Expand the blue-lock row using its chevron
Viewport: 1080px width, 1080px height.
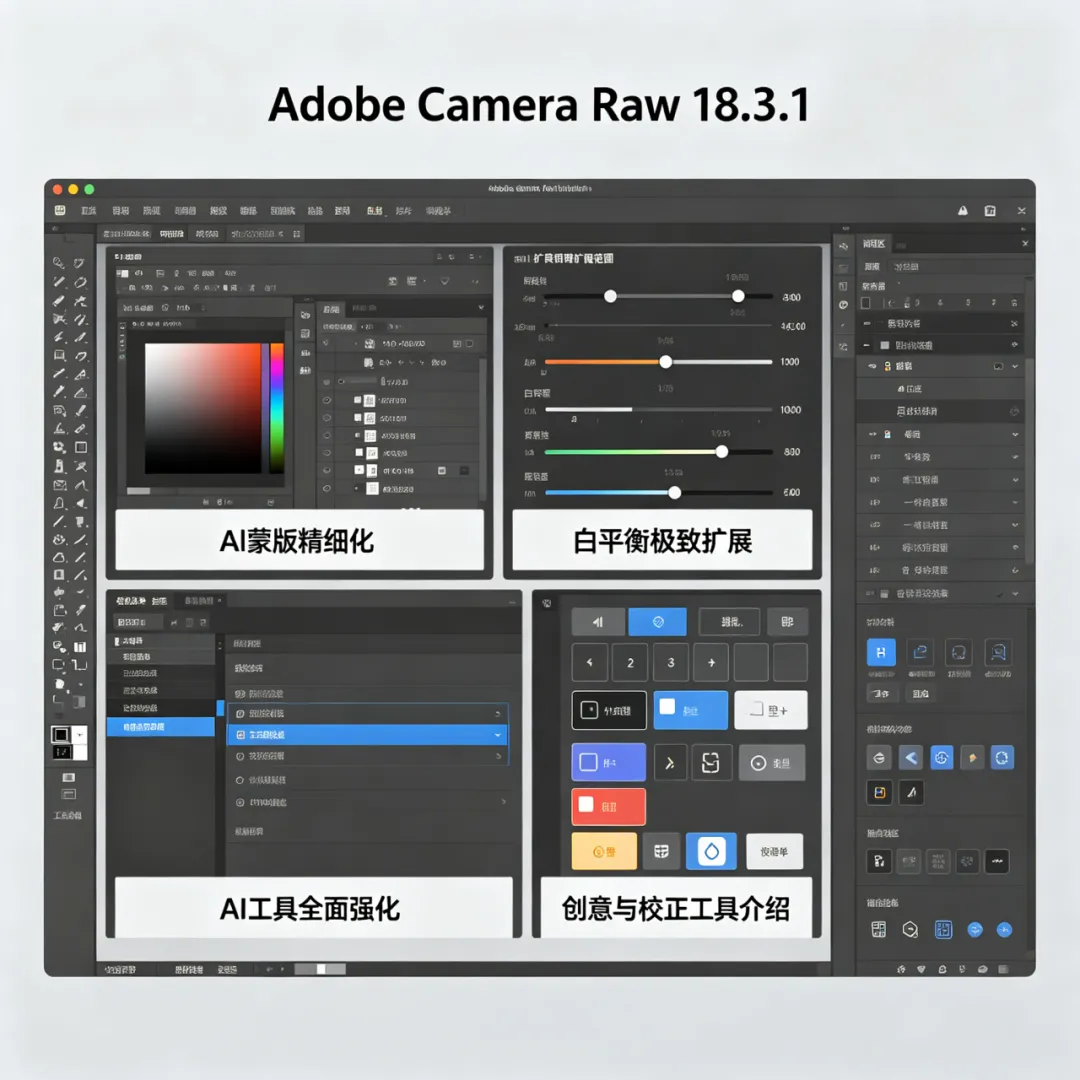click(1015, 435)
